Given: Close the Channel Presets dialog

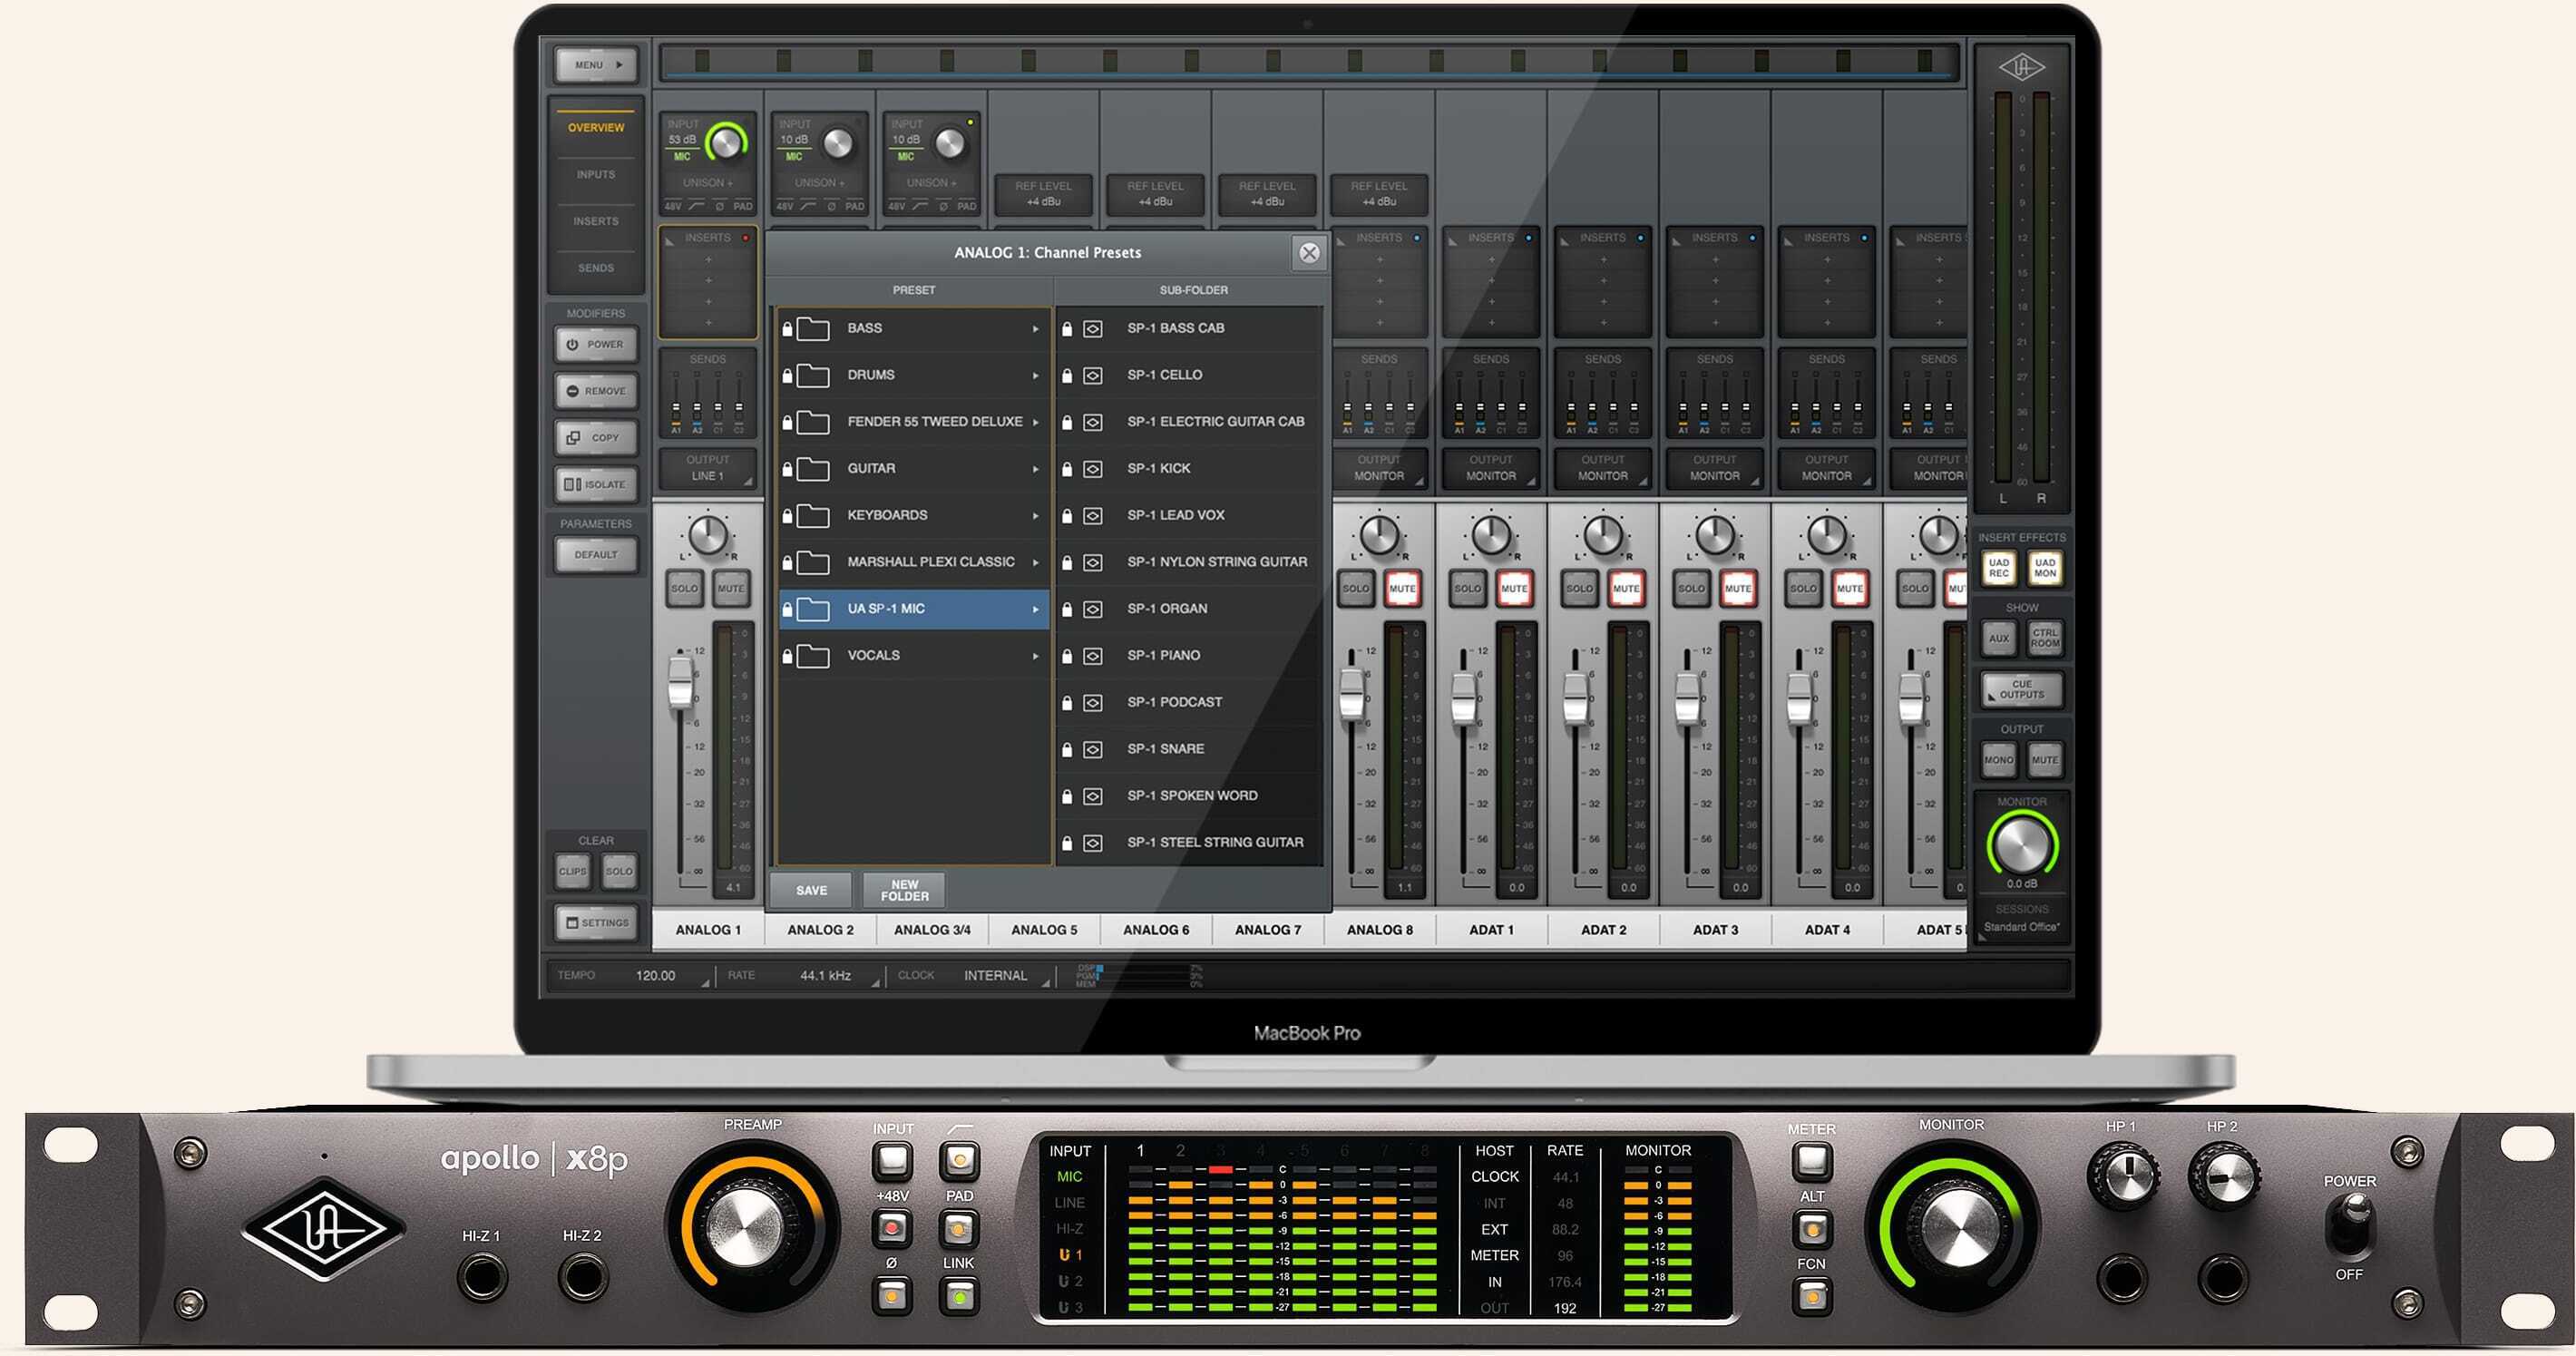Looking at the screenshot, I should click(x=1309, y=253).
